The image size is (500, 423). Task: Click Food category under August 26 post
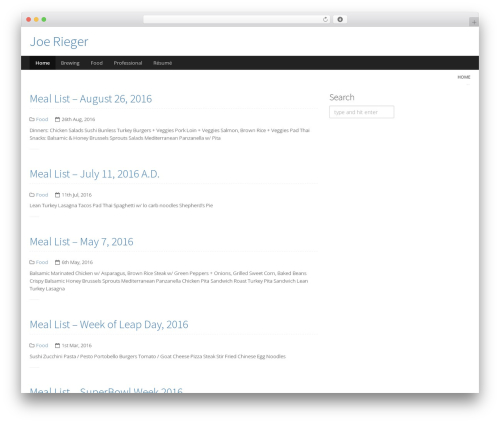(42, 119)
